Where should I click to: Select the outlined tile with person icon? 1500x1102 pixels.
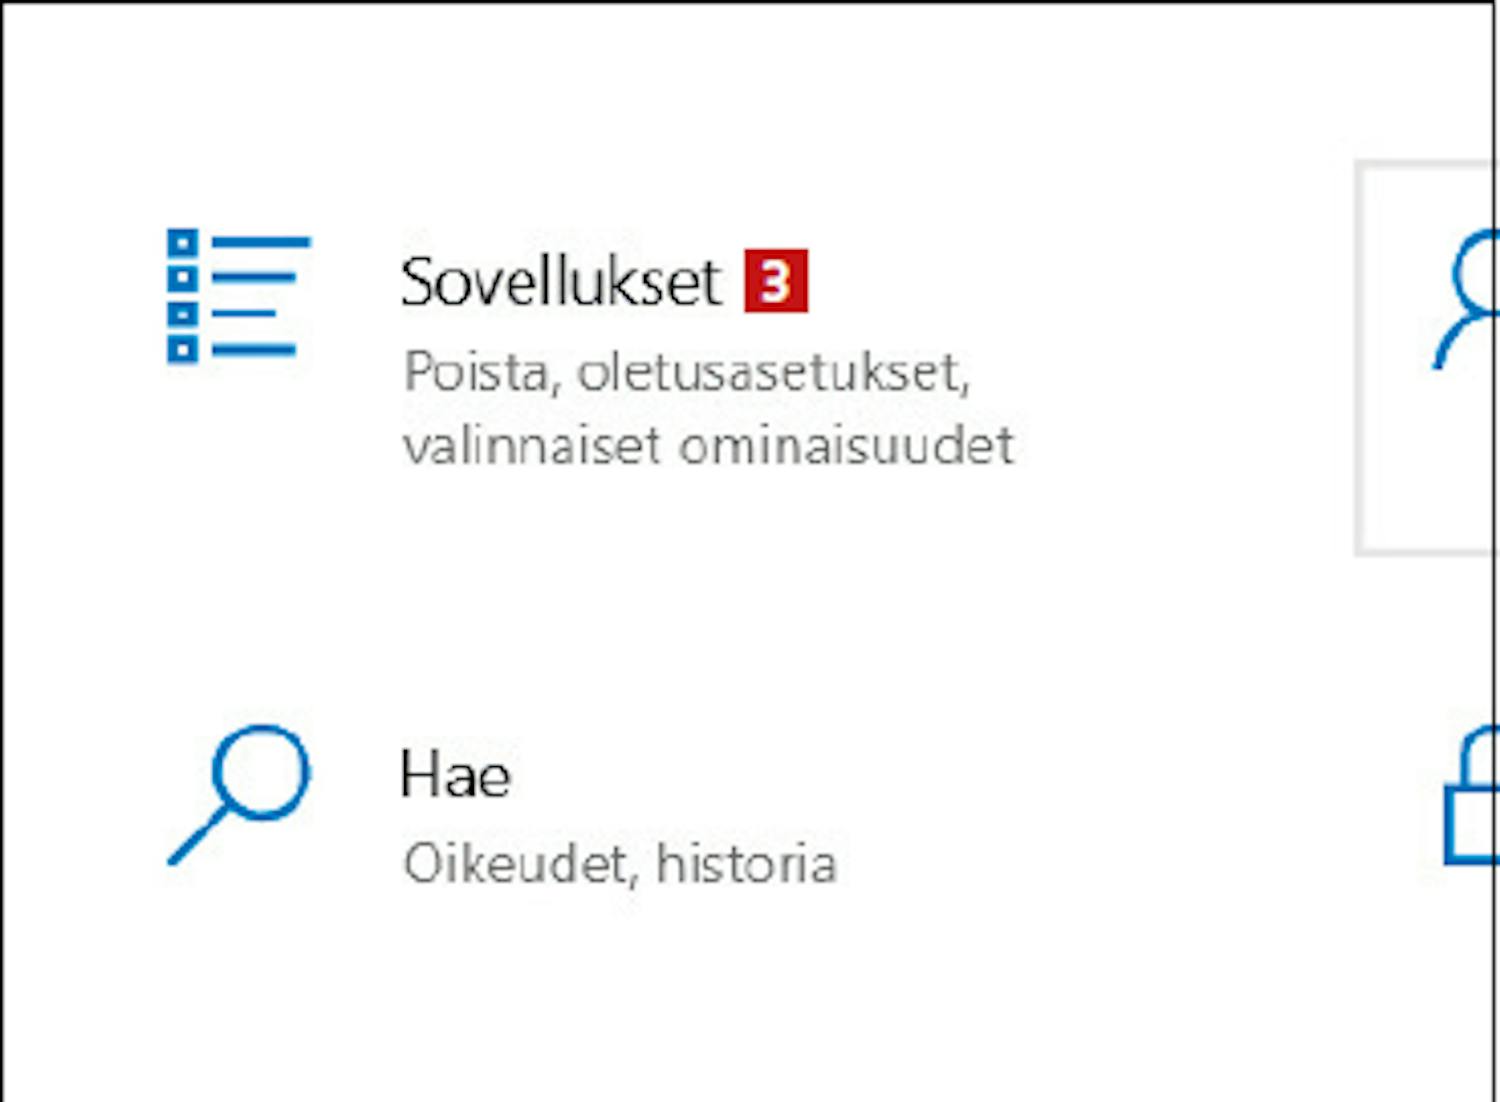pyautogui.click(x=1427, y=357)
